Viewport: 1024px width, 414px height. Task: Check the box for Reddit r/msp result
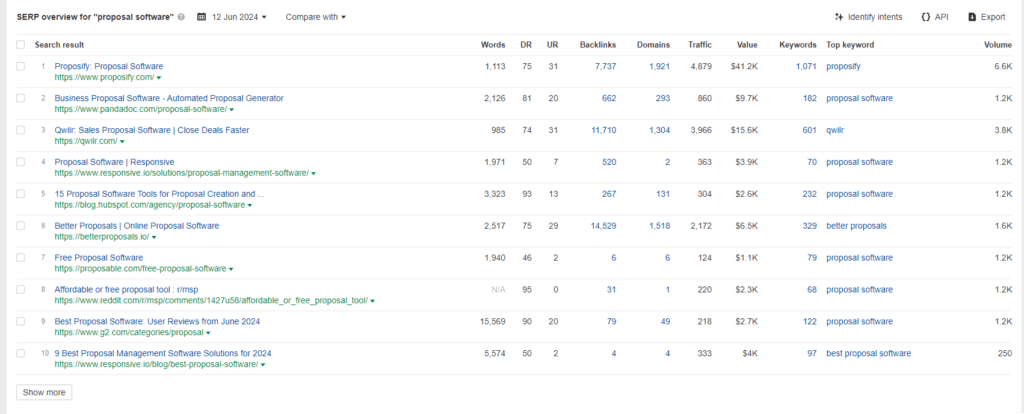pos(20,289)
